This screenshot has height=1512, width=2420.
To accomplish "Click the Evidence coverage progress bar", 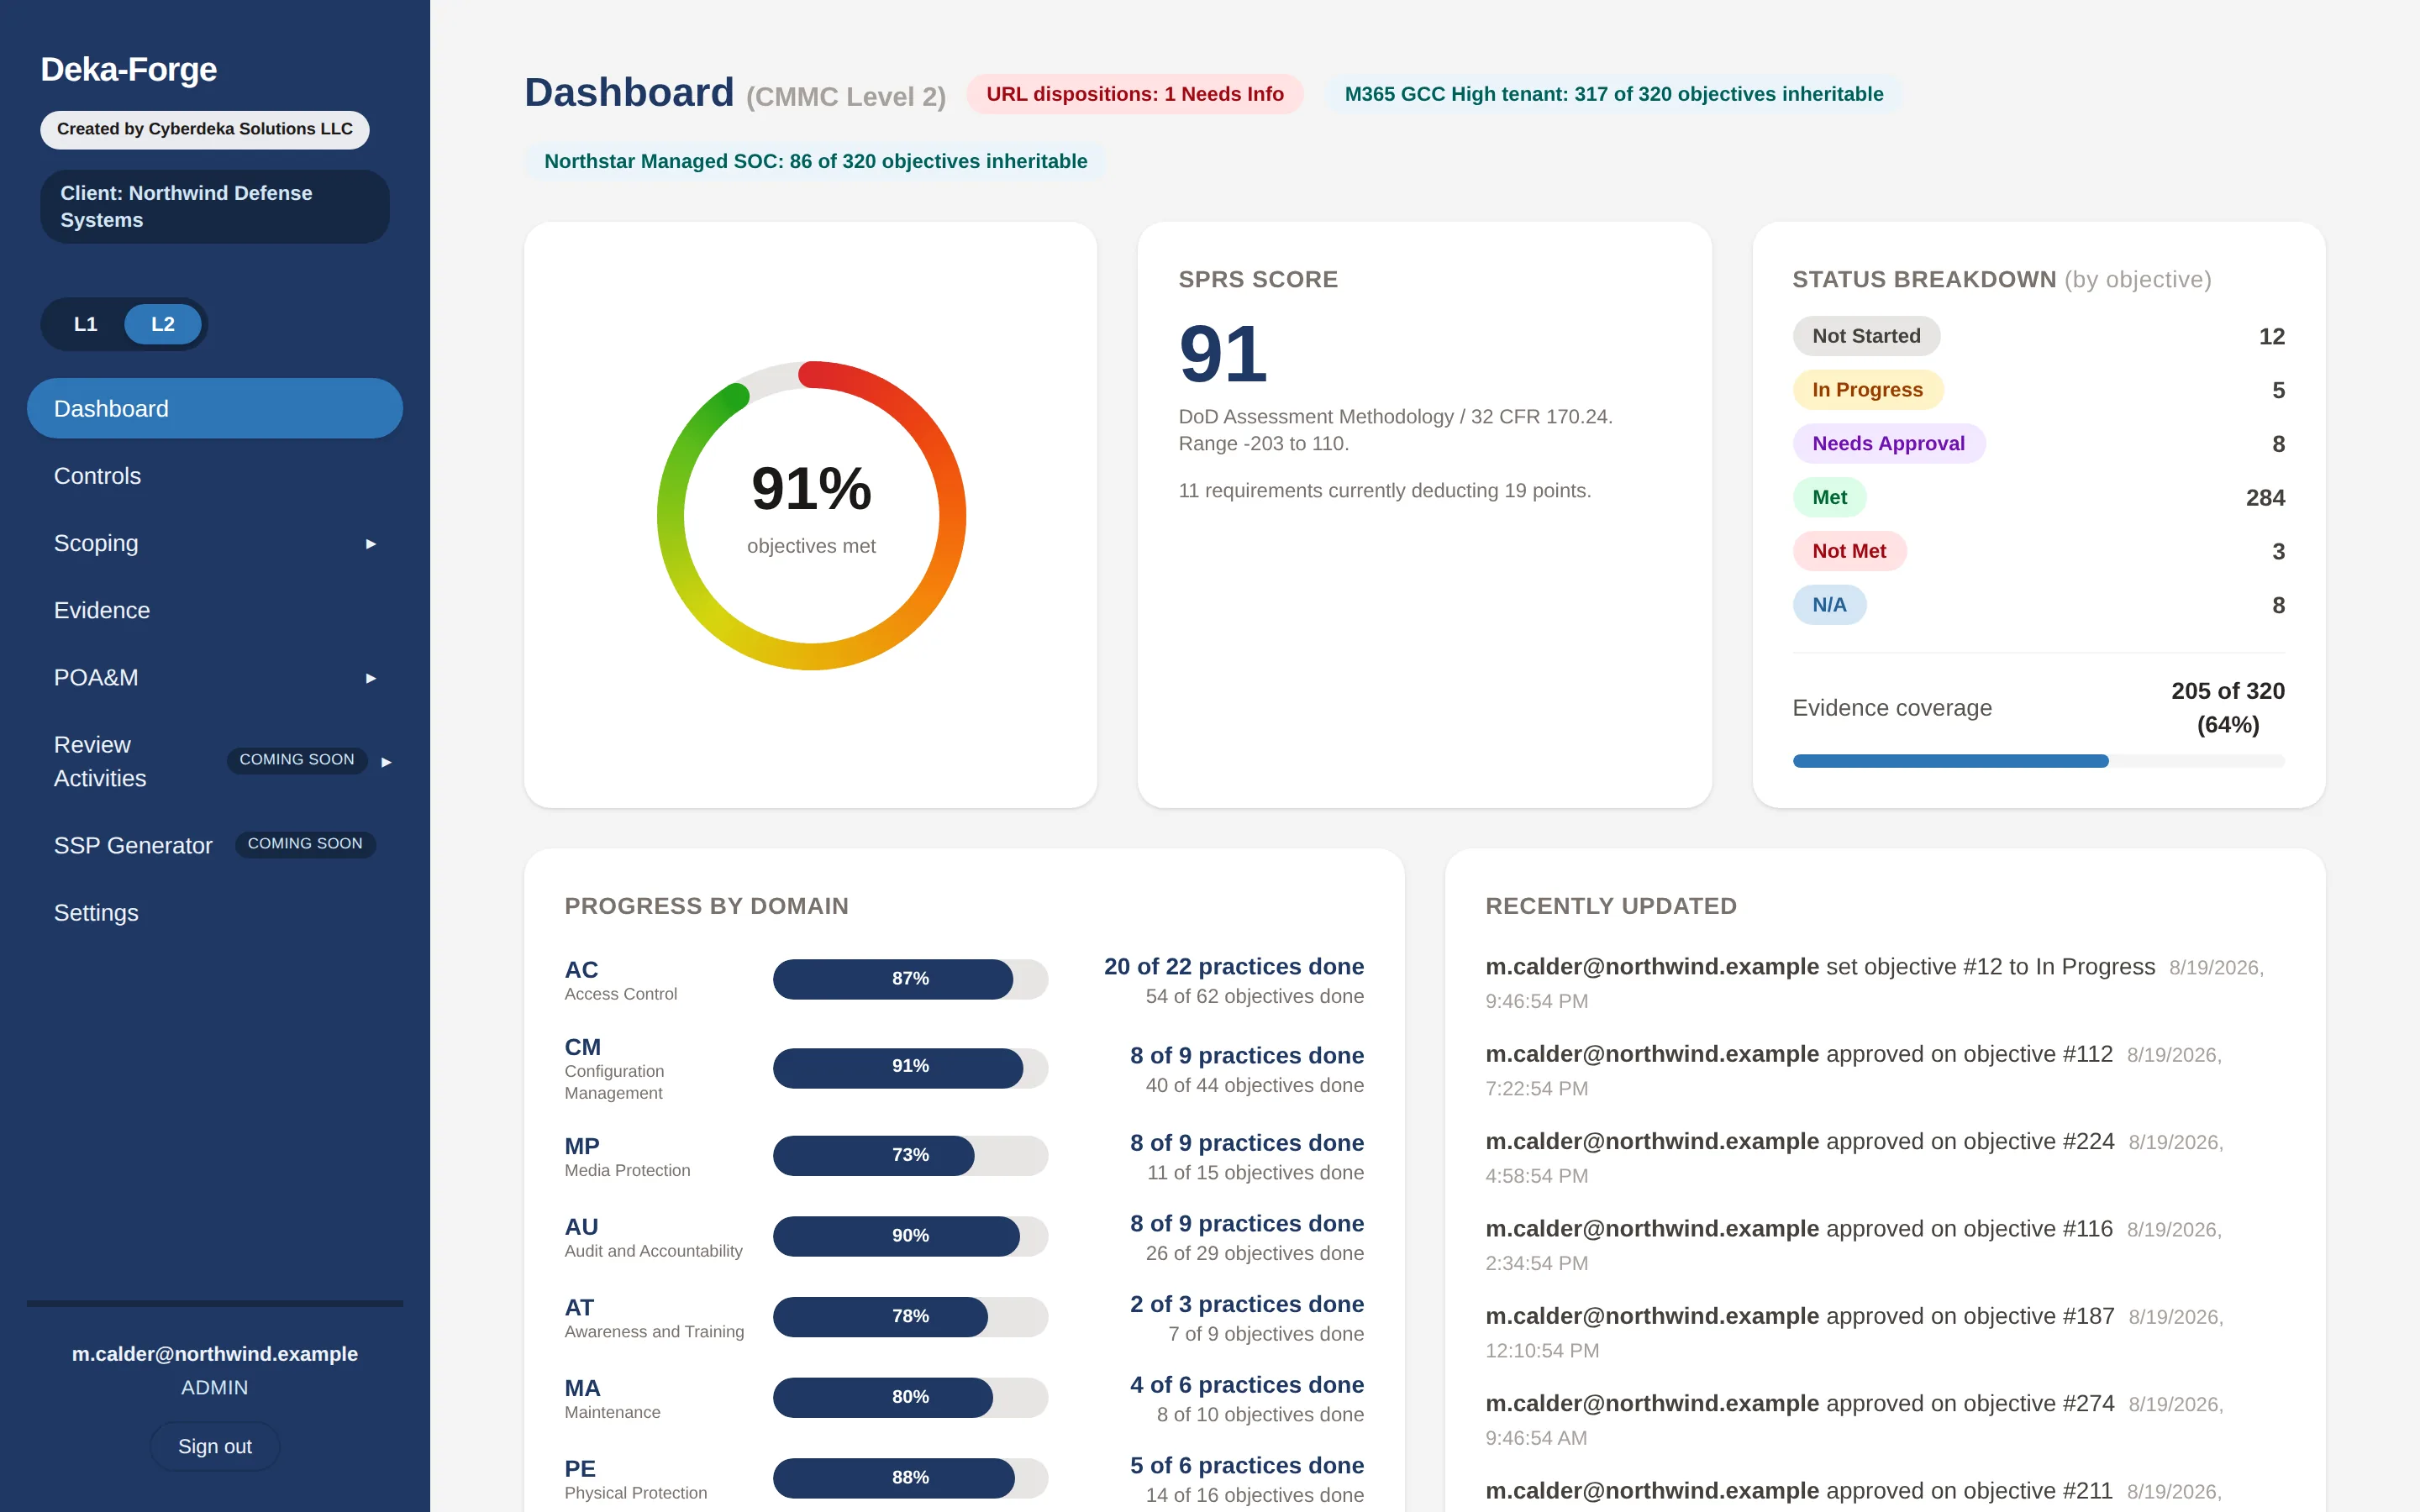I will coord(2038,761).
